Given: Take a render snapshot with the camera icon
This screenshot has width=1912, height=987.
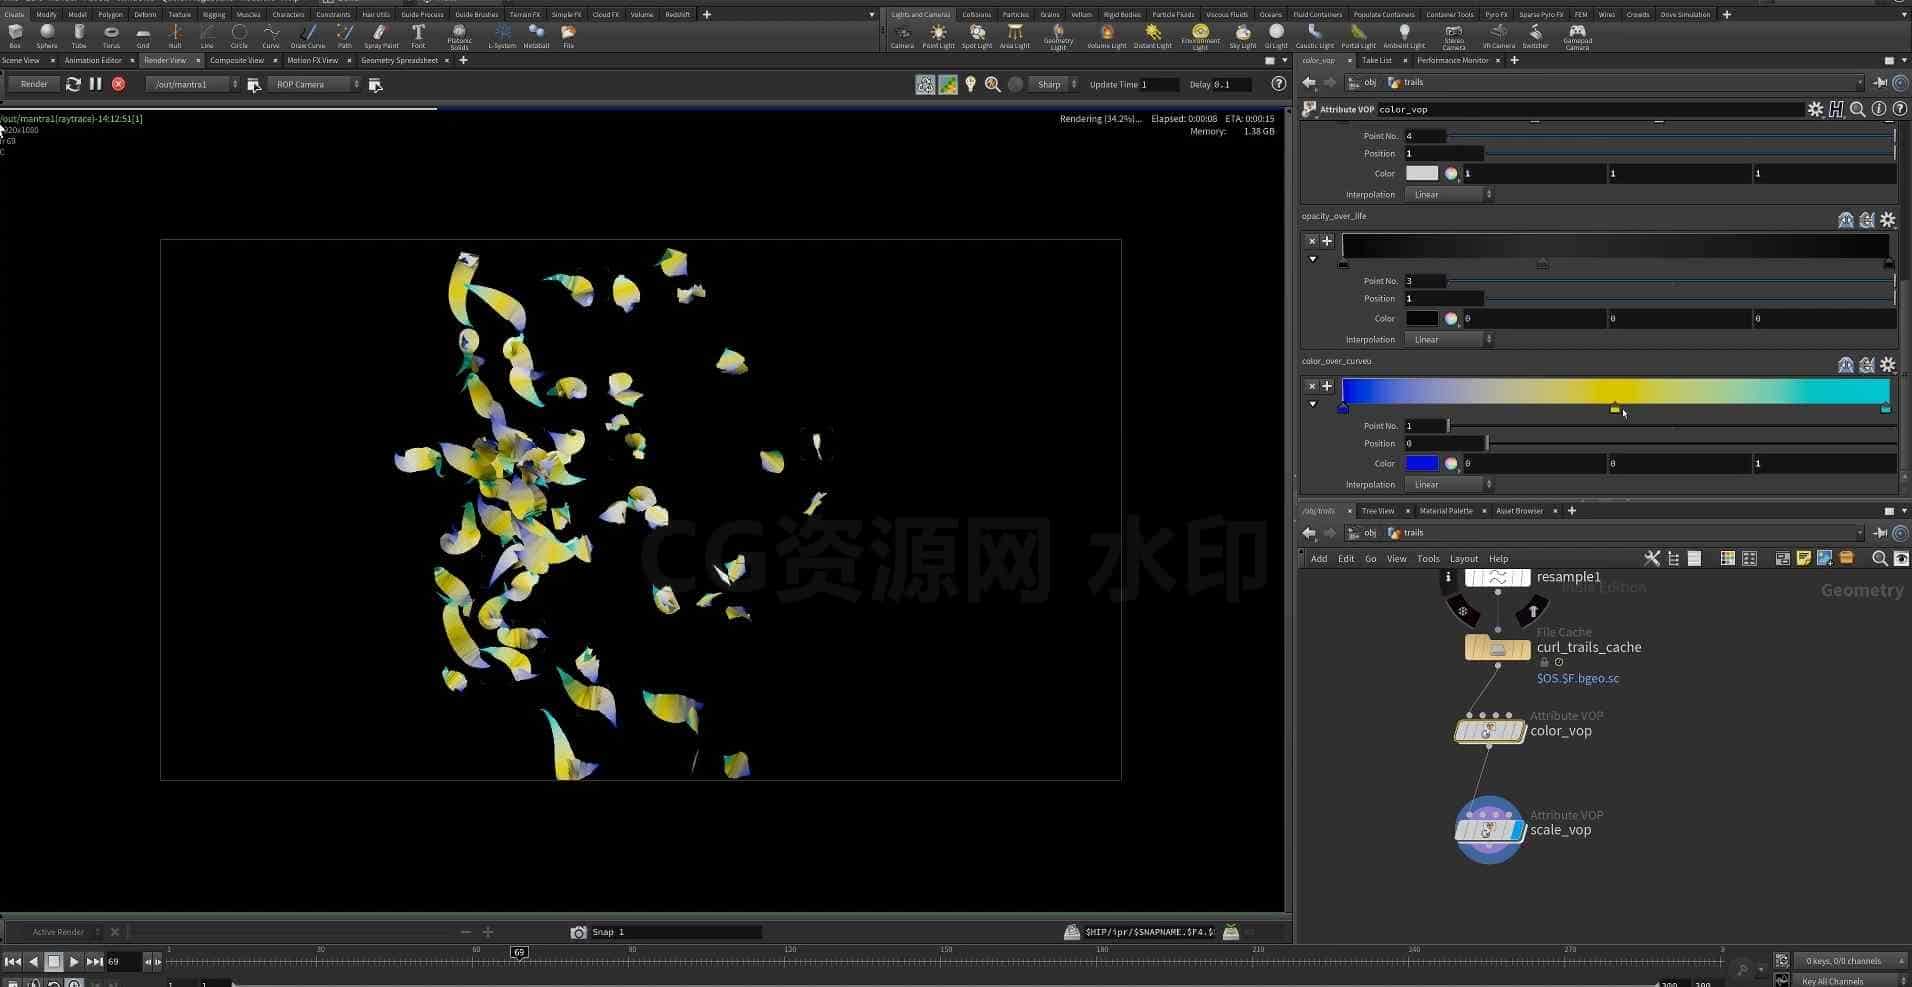Looking at the screenshot, I should point(578,932).
